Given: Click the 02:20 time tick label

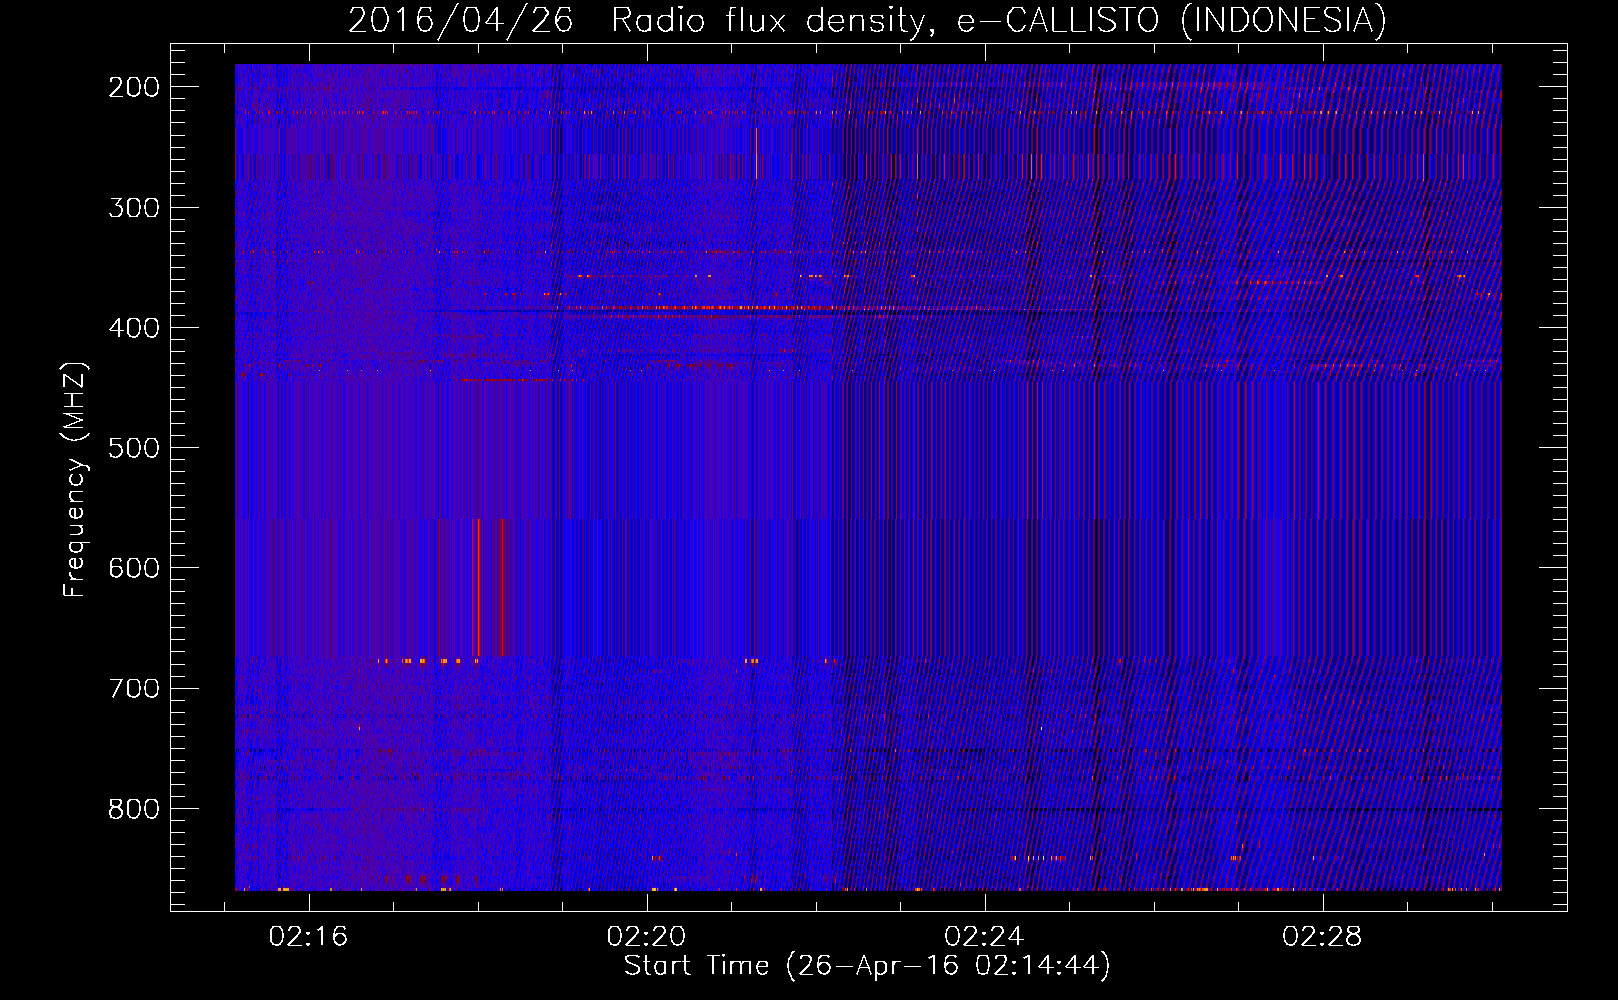Looking at the screenshot, I should (x=647, y=936).
